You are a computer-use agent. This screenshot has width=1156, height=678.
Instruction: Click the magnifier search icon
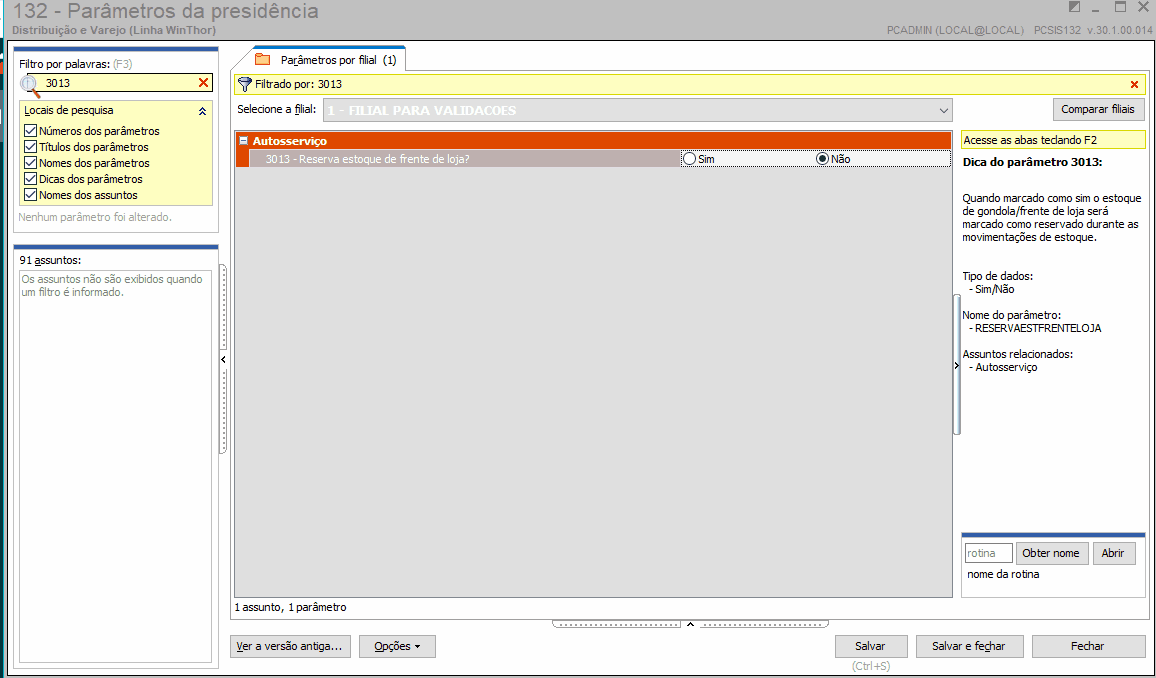pyautogui.click(x=29, y=85)
